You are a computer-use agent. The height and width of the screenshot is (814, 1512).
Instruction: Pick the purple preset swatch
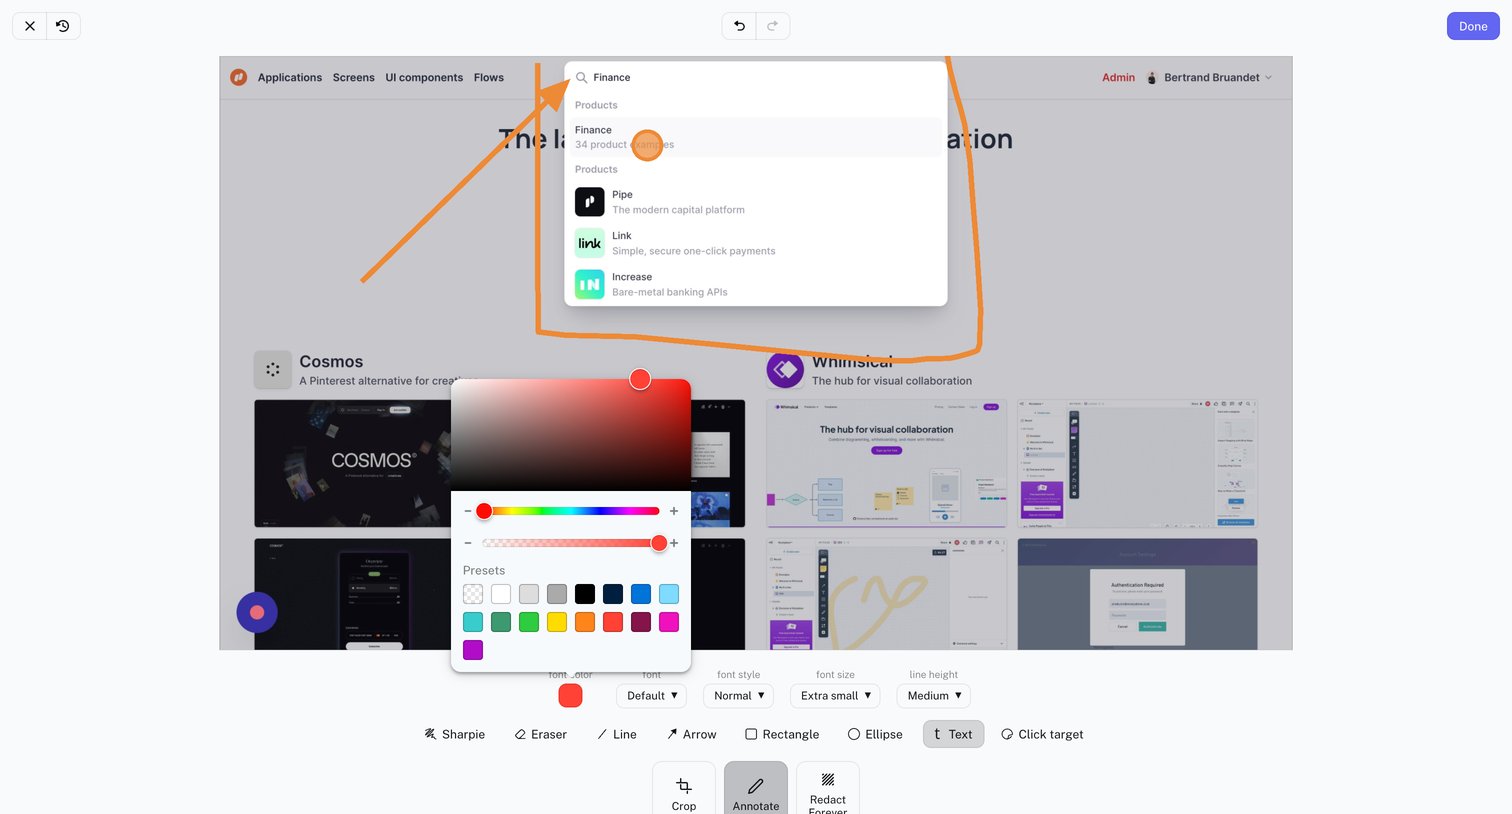[473, 650]
